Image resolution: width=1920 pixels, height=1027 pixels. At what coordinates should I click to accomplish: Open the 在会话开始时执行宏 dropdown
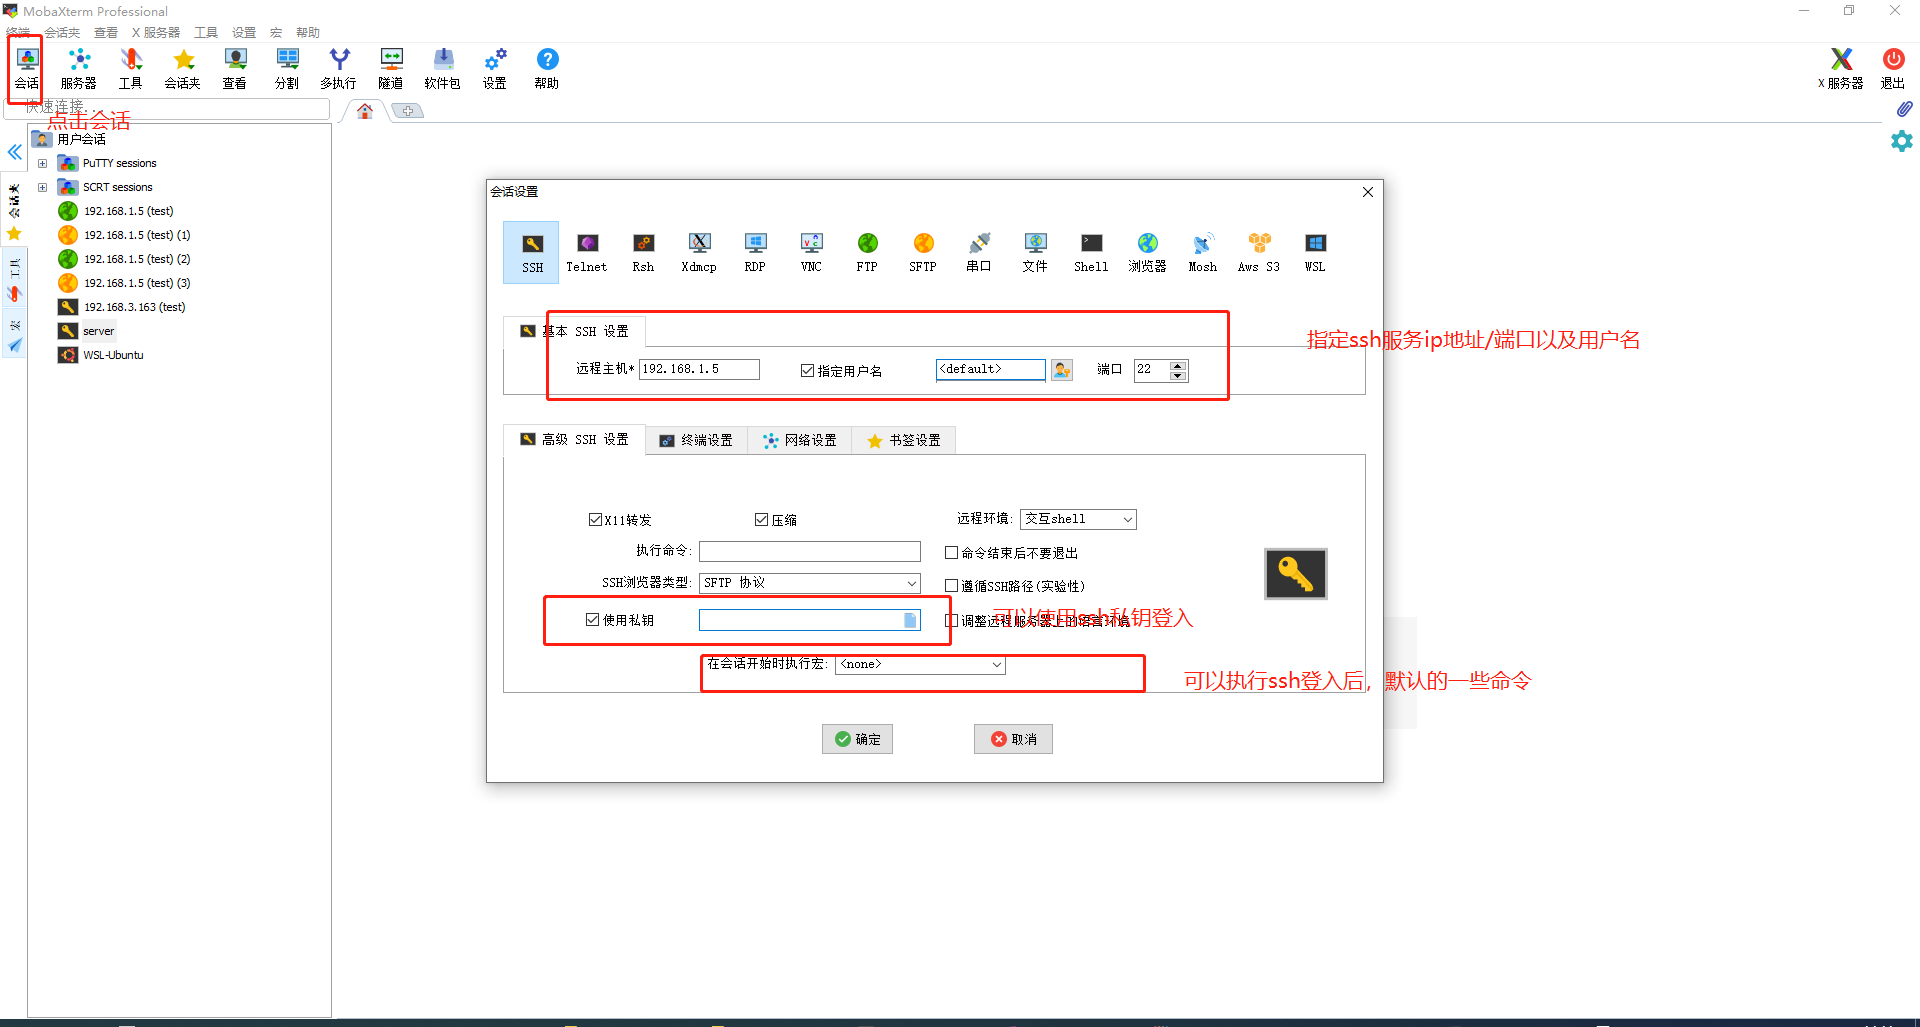click(x=921, y=665)
